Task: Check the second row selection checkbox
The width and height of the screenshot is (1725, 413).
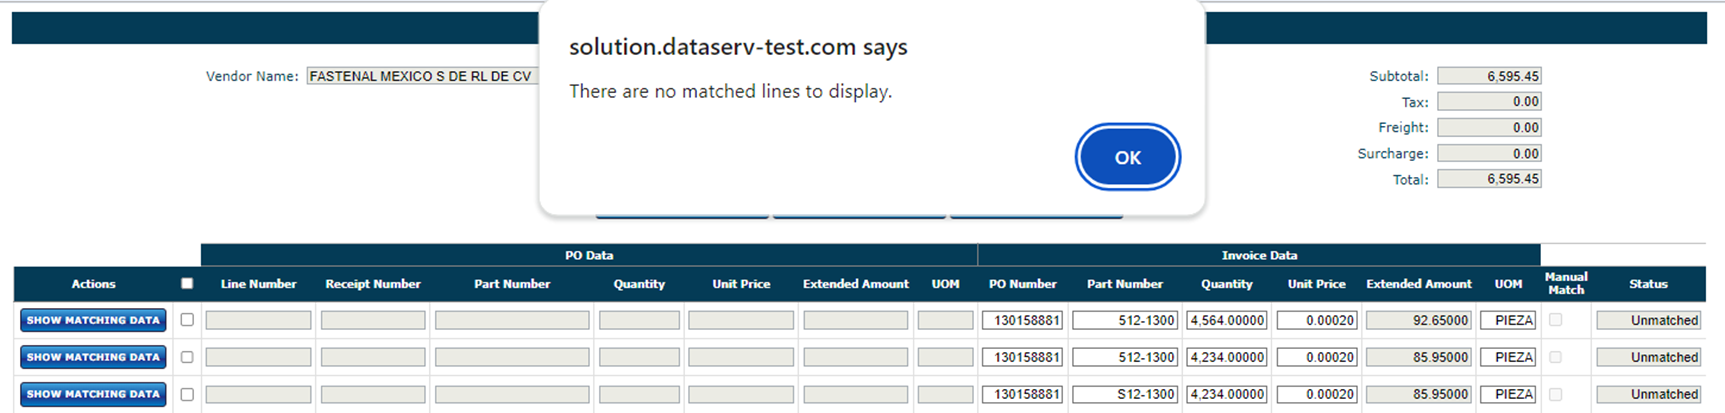Action: [x=187, y=357]
